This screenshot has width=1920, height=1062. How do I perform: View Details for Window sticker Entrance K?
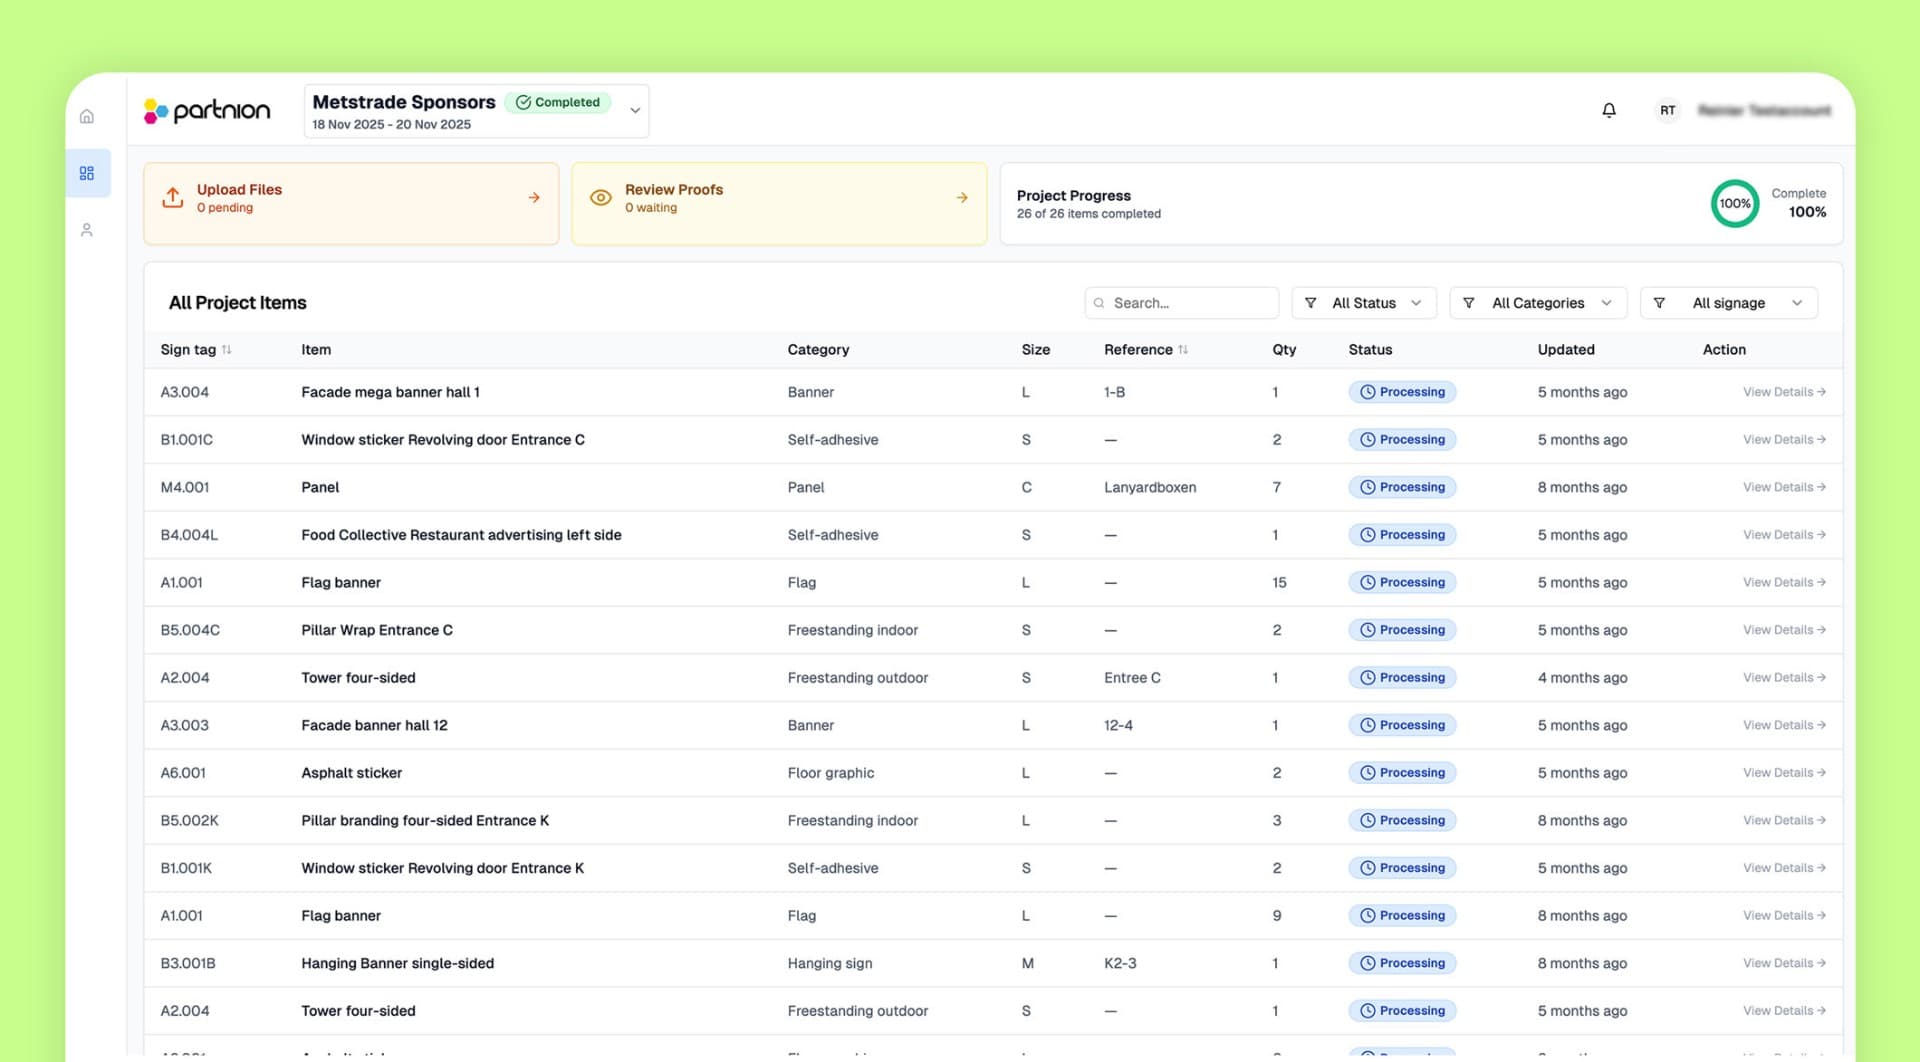[x=1784, y=868]
